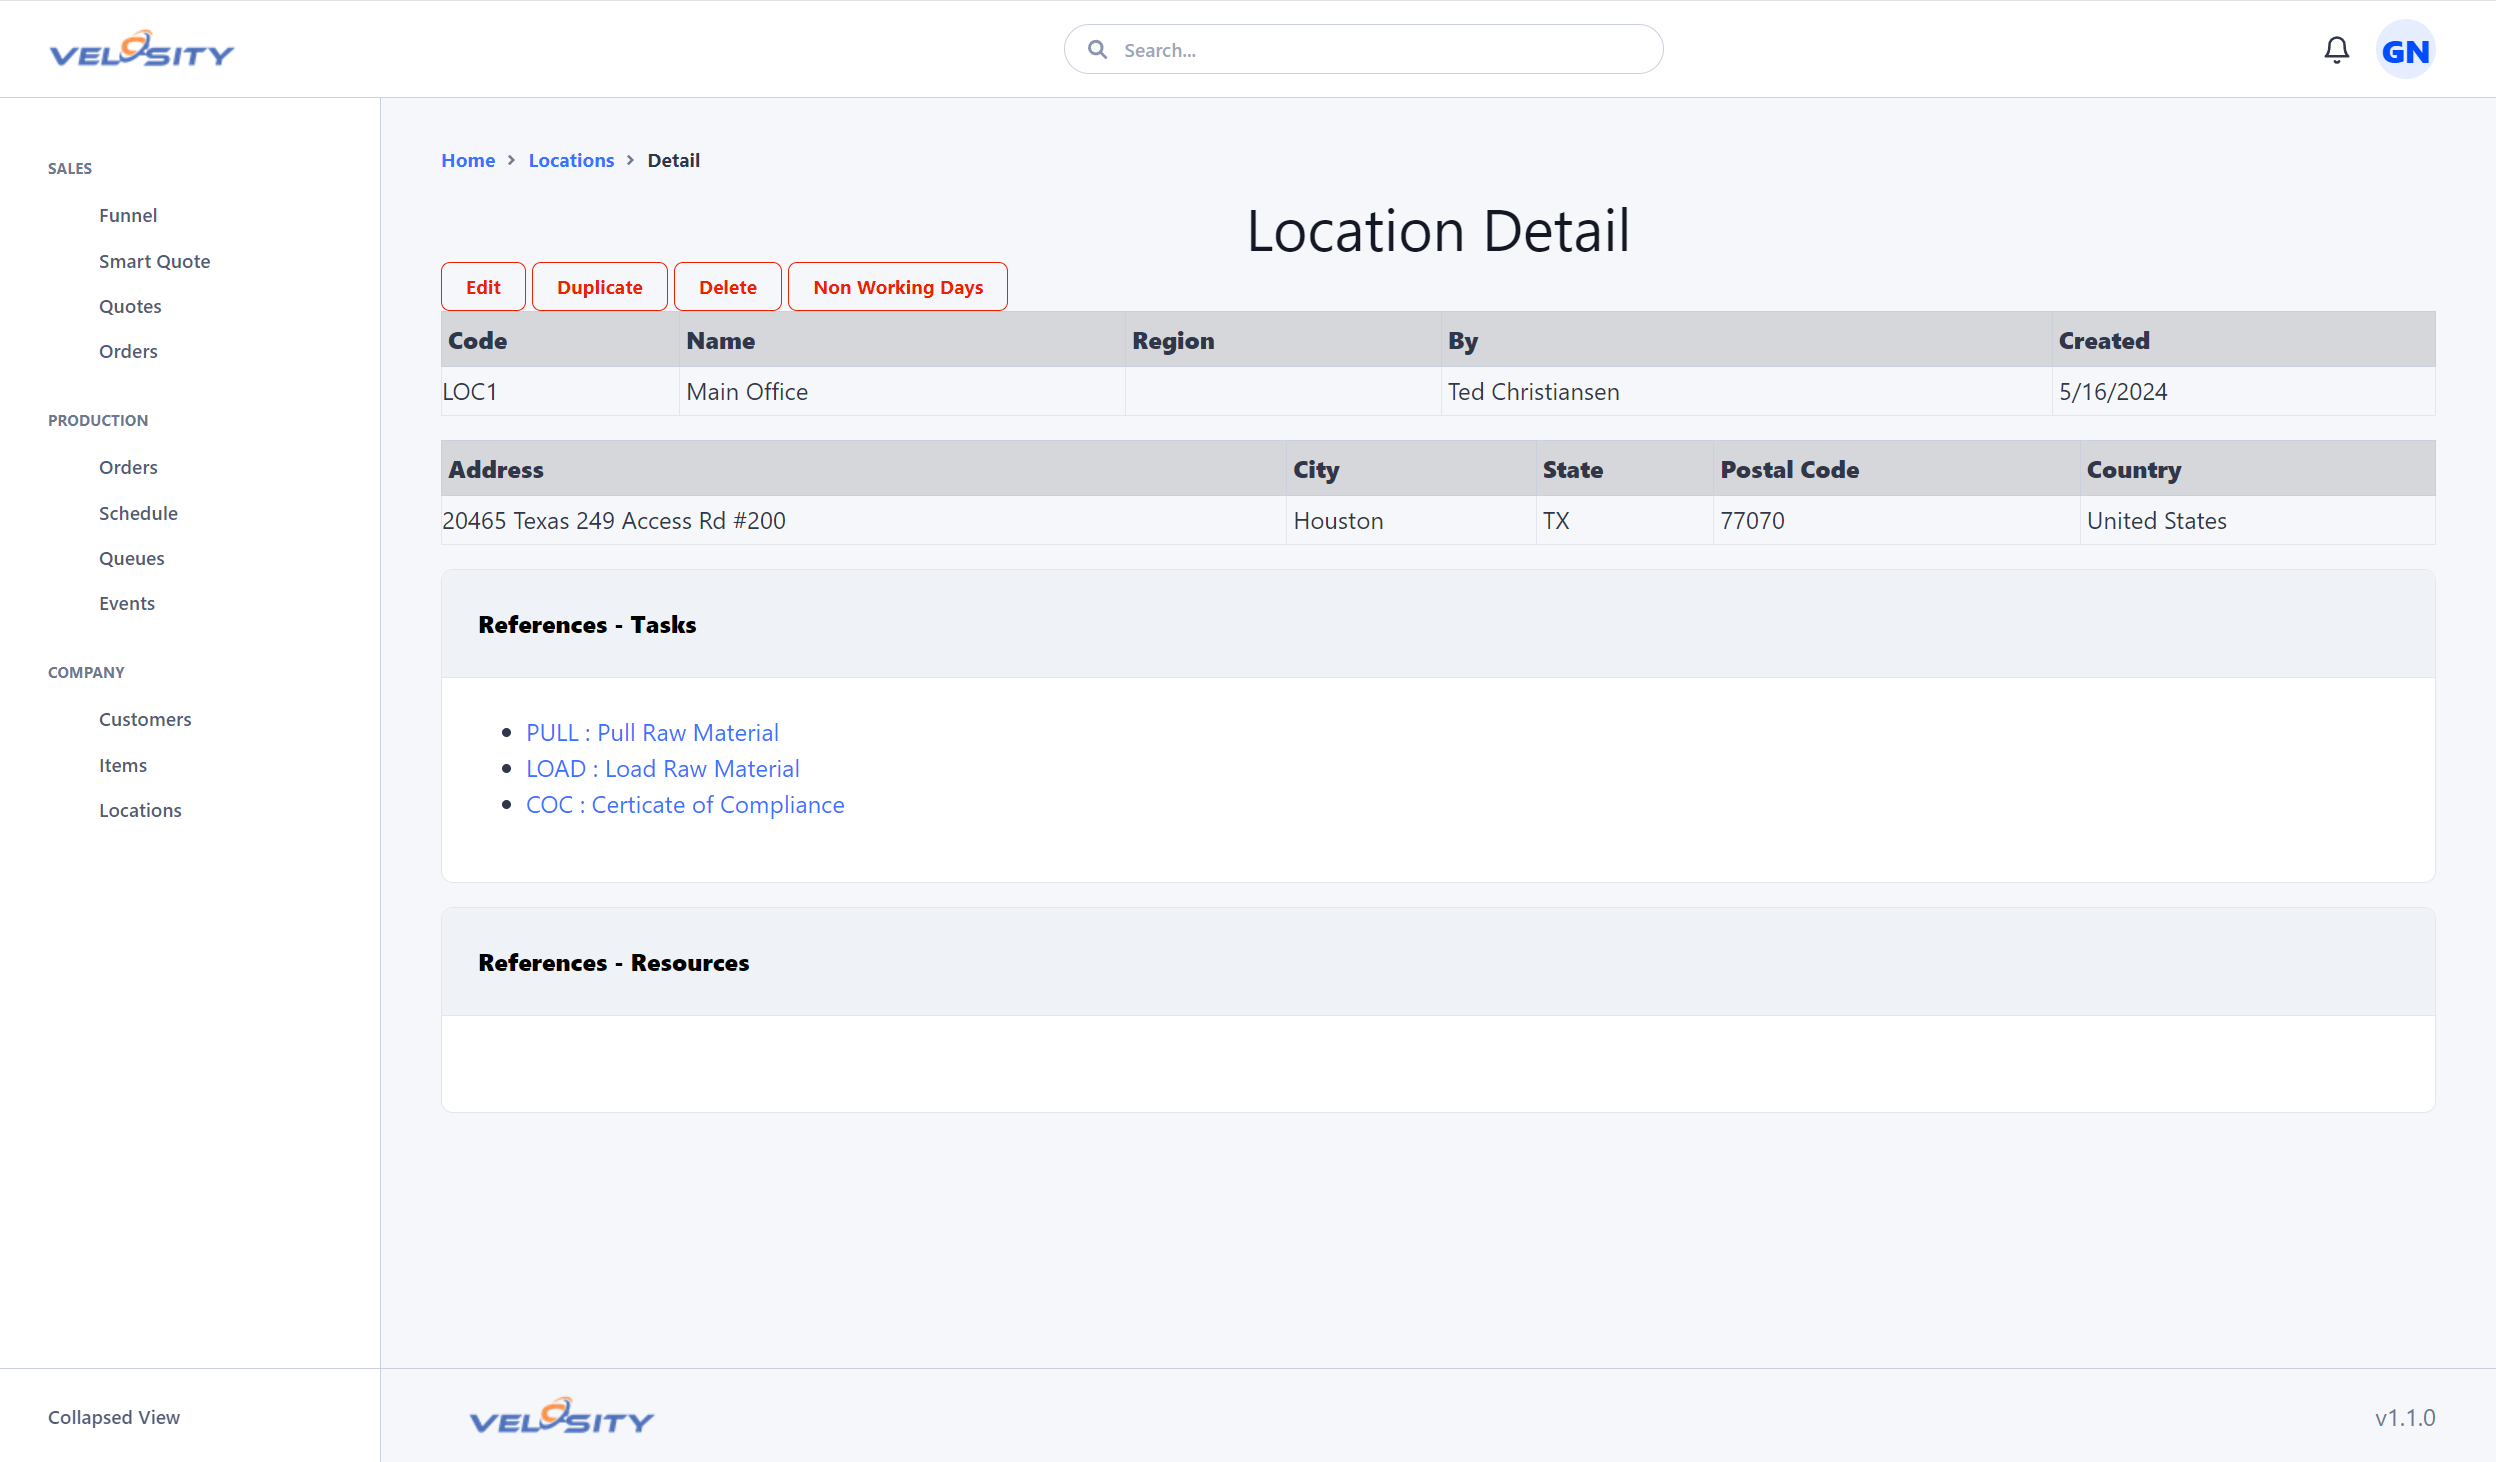Open the GN user avatar menu
Screen dimensions: 2496x1462
coord(2405,50)
